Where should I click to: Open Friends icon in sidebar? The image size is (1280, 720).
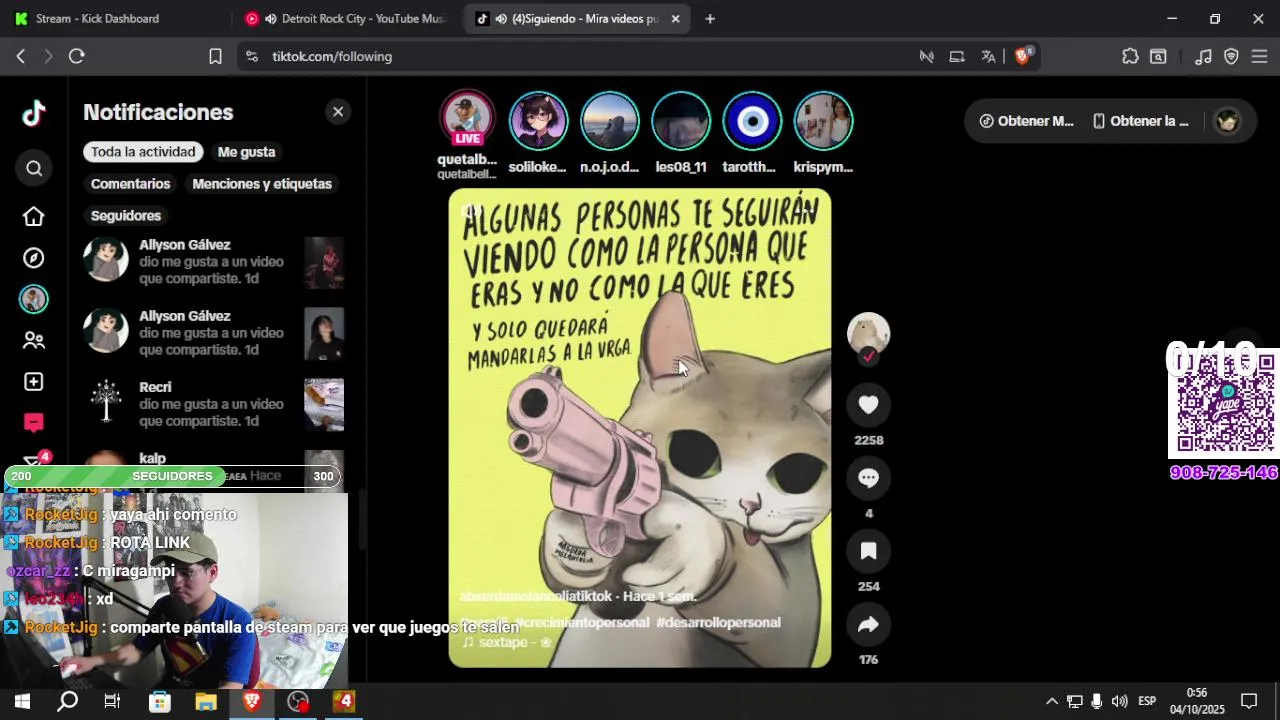34,340
